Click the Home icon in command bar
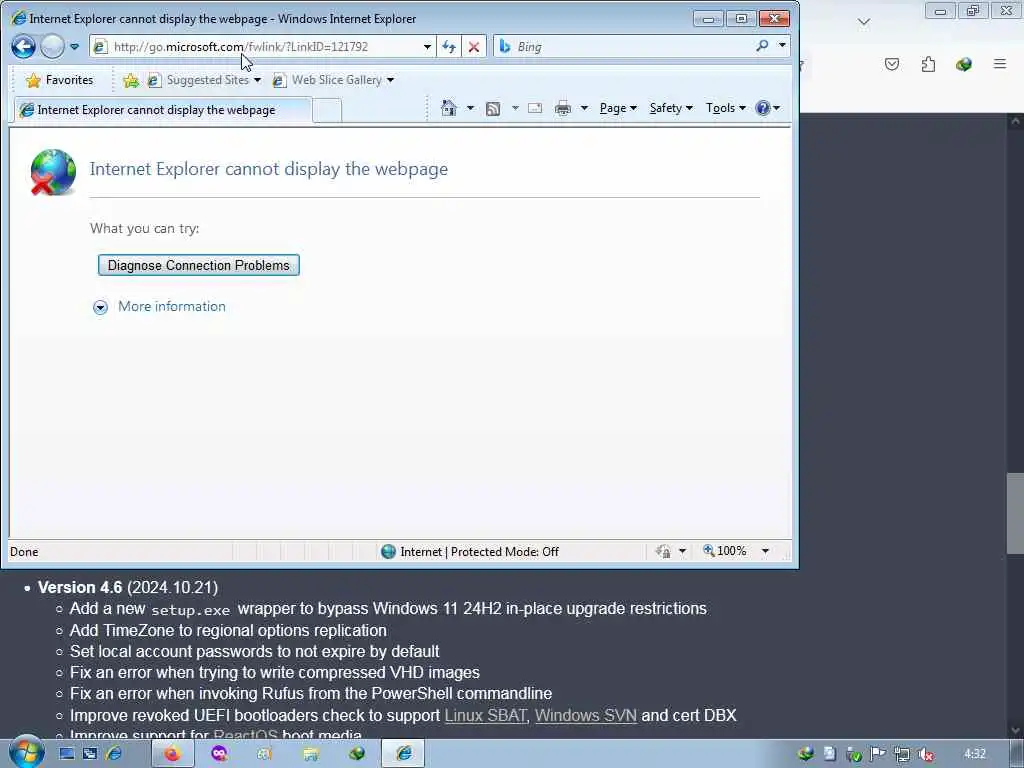 pyautogui.click(x=449, y=108)
